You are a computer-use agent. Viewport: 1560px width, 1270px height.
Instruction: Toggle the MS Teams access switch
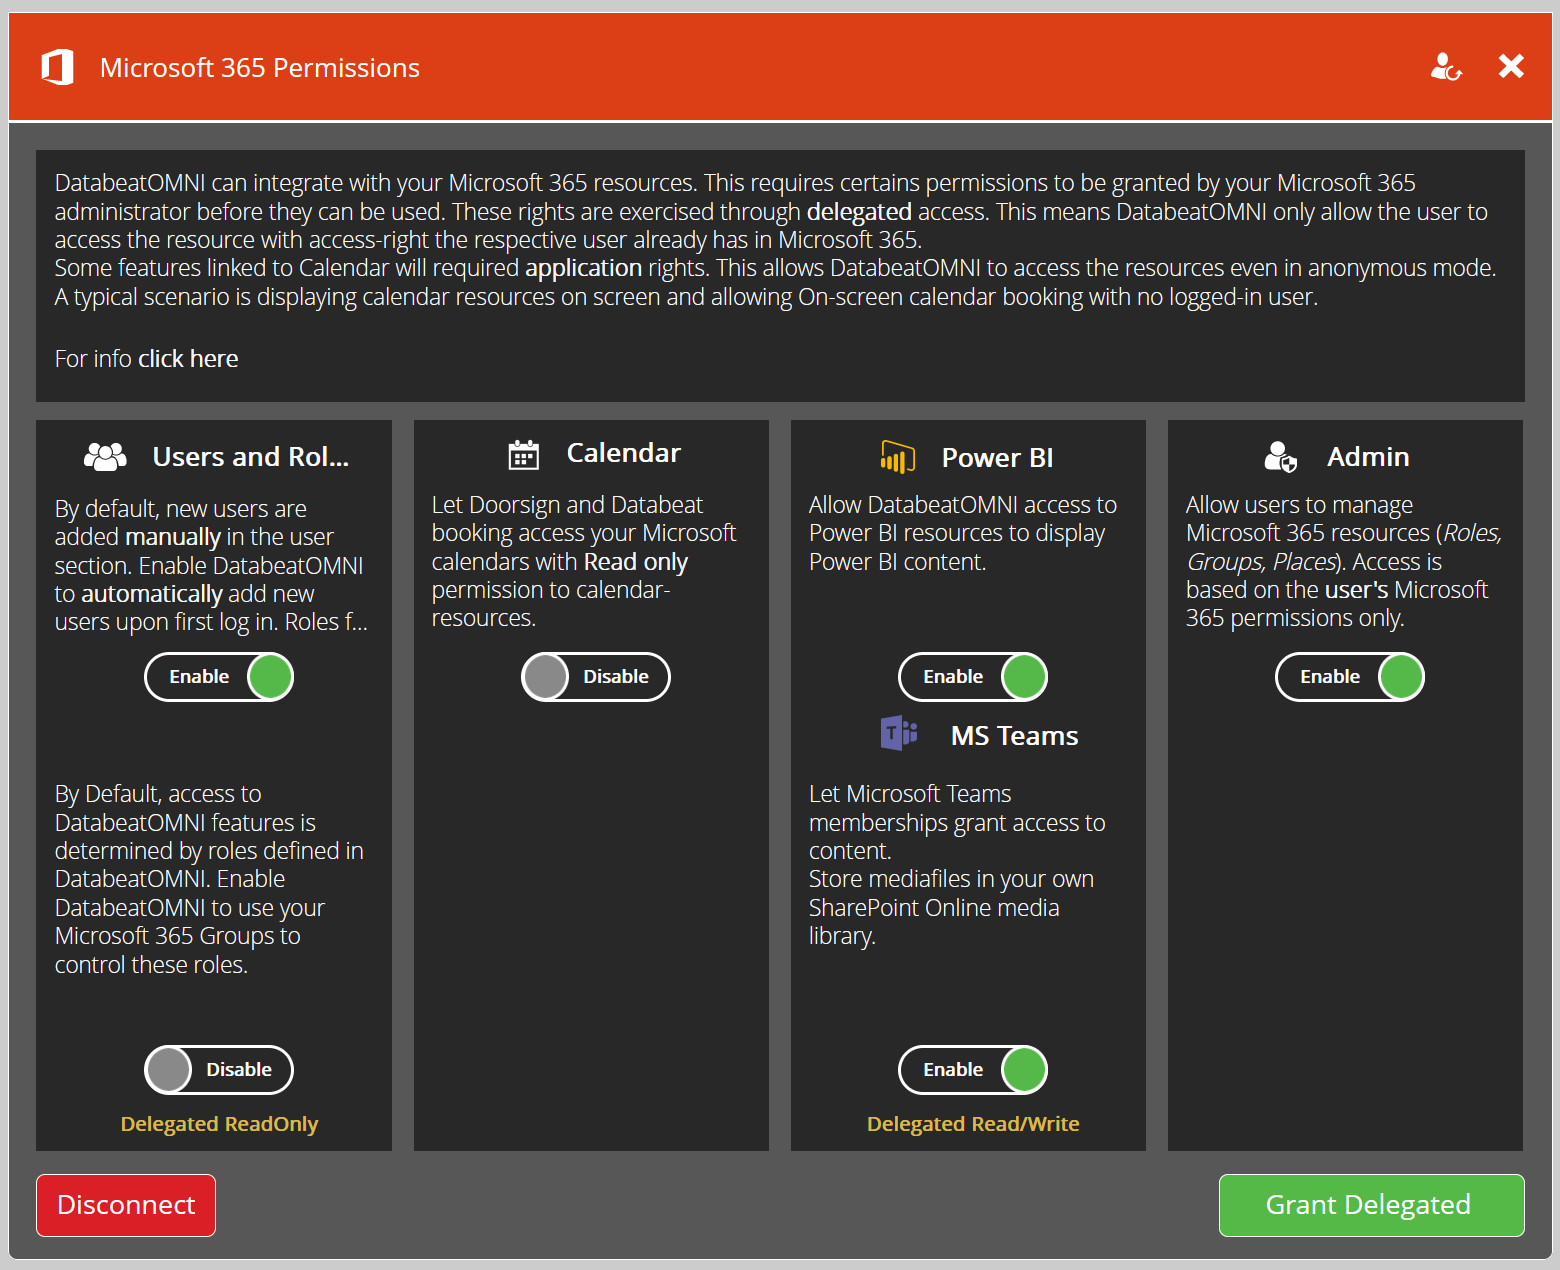point(973,1070)
